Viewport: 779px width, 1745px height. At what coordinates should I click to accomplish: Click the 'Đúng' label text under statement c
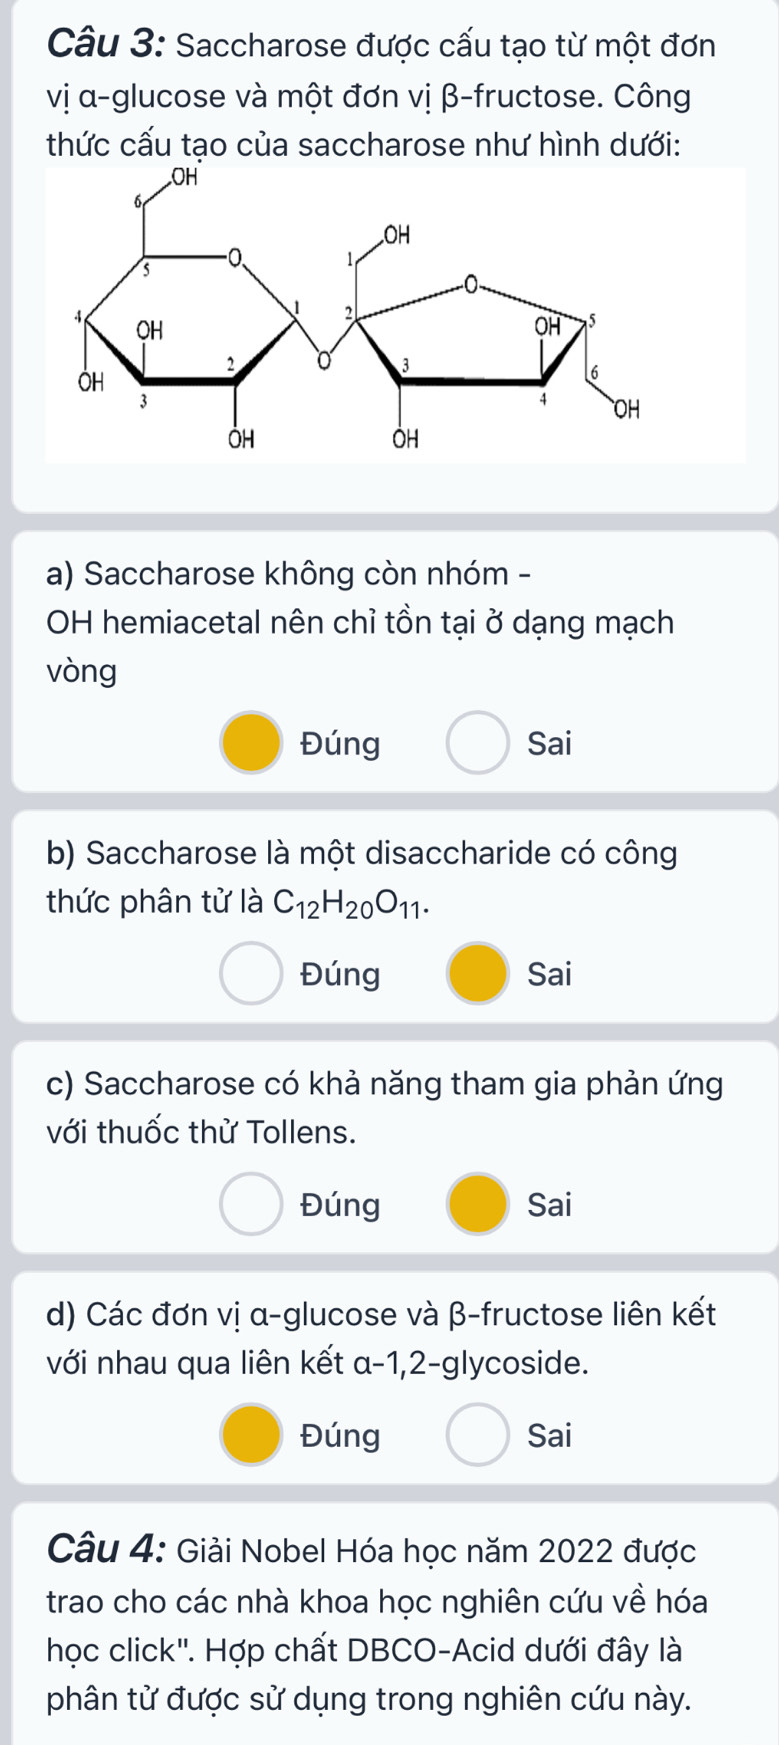[340, 1205]
